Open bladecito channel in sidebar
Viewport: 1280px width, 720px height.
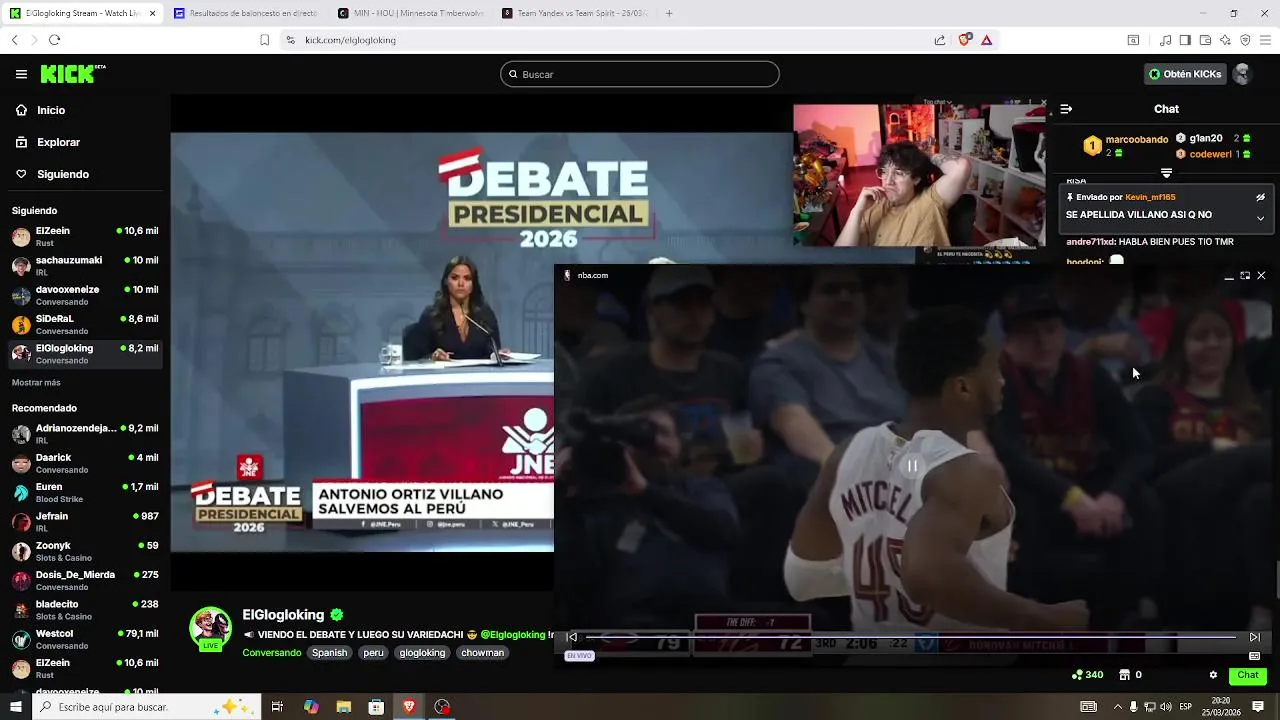[x=85, y=610]
